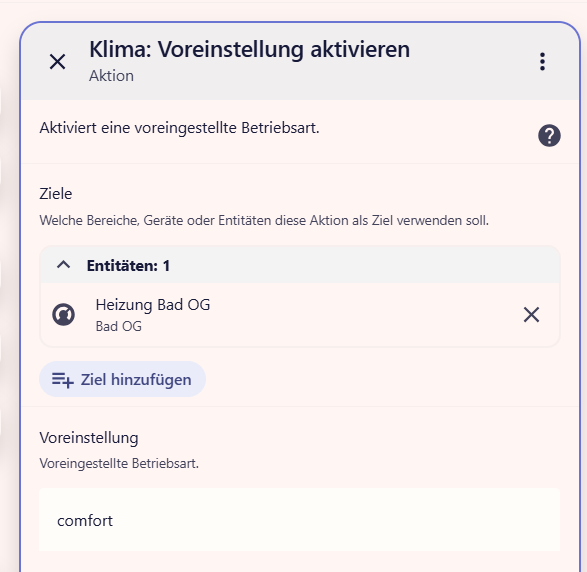Click the 'Voreinstellung' field label
This screenshot has width=587, height=572.
(89, 438)
